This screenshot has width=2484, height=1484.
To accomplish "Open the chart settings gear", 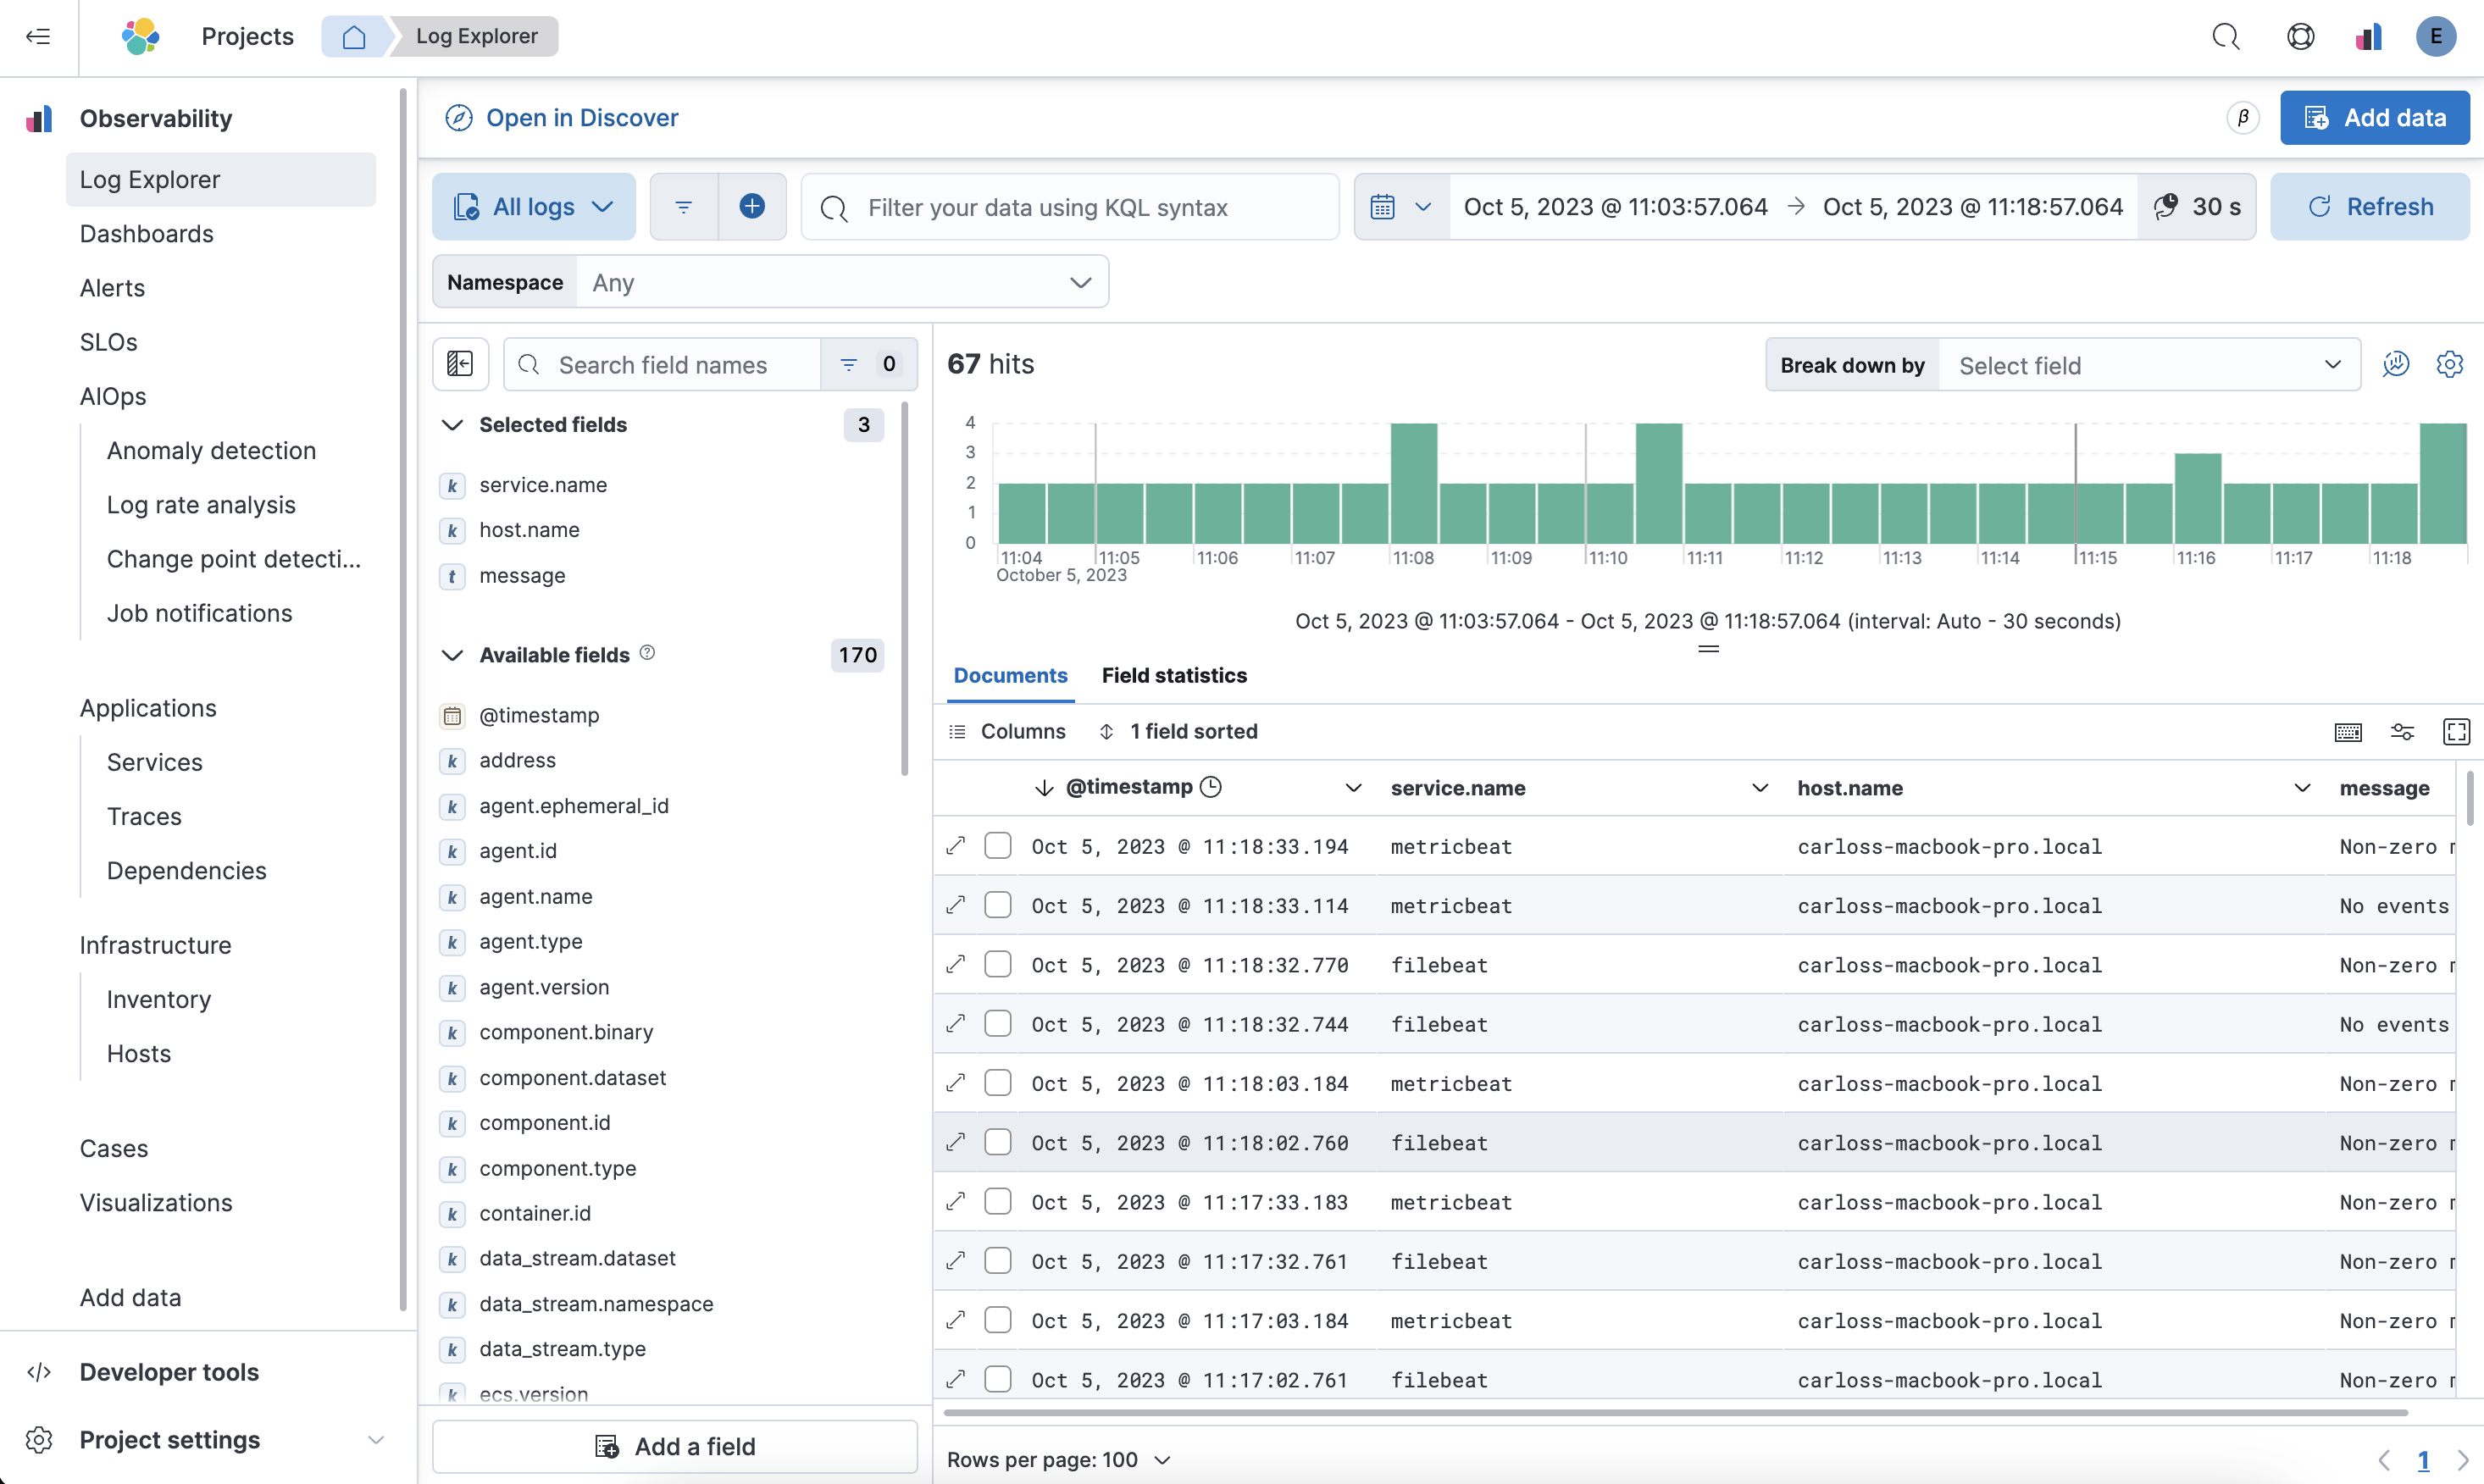I will [2449, 364].
